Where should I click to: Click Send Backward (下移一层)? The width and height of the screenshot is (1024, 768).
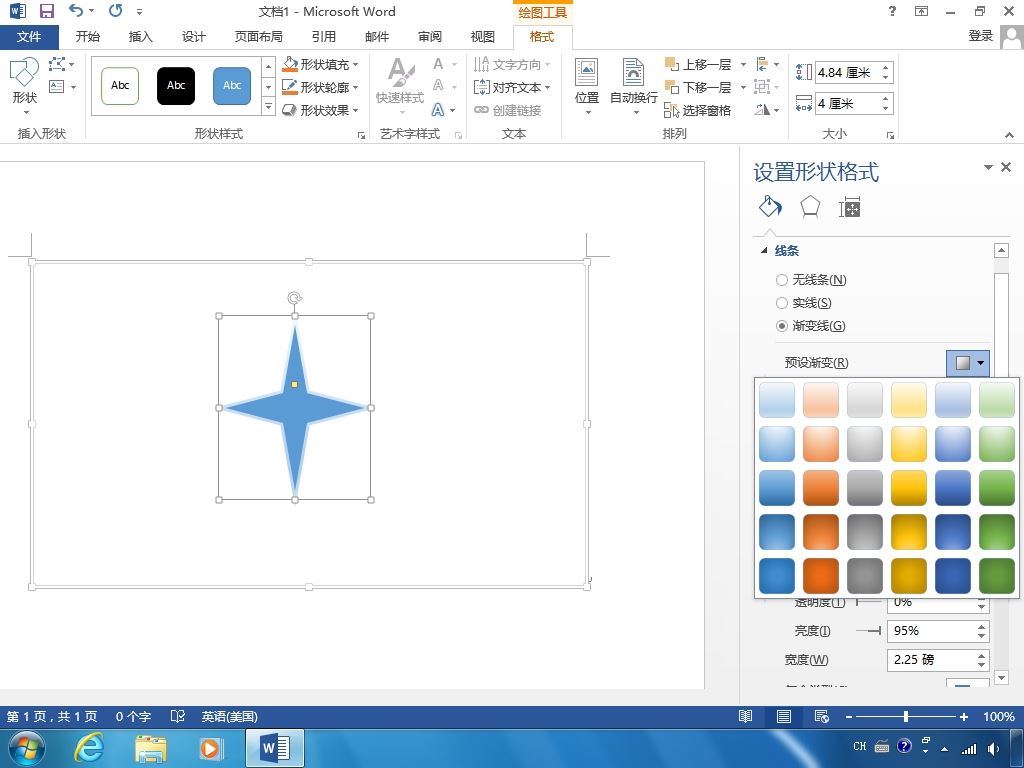[697, 87]
